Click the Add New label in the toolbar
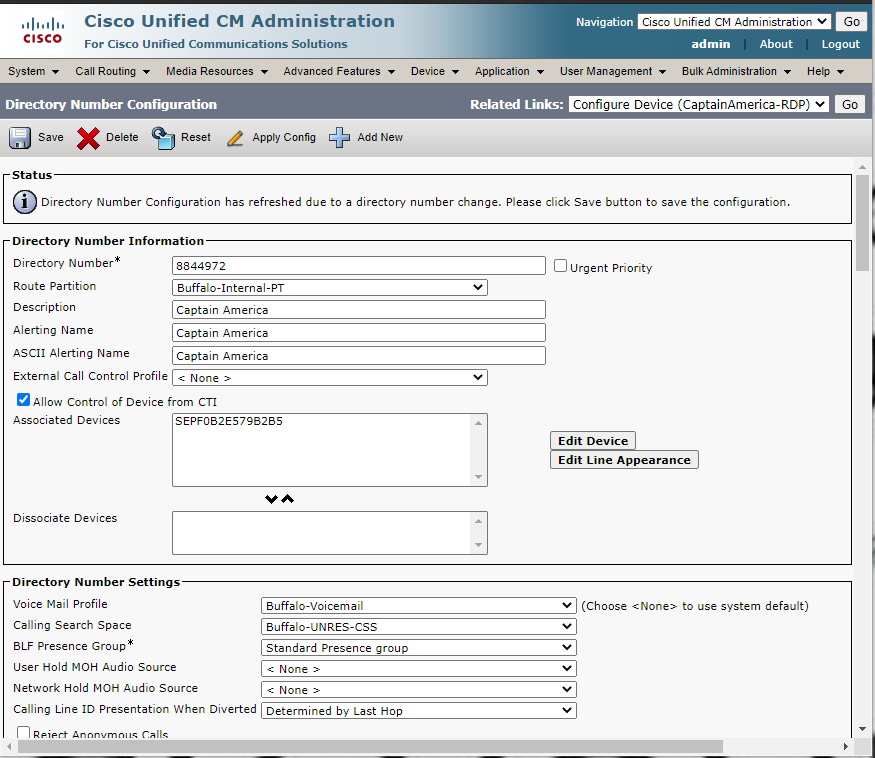The image size is (875, 758). [380, 137]
